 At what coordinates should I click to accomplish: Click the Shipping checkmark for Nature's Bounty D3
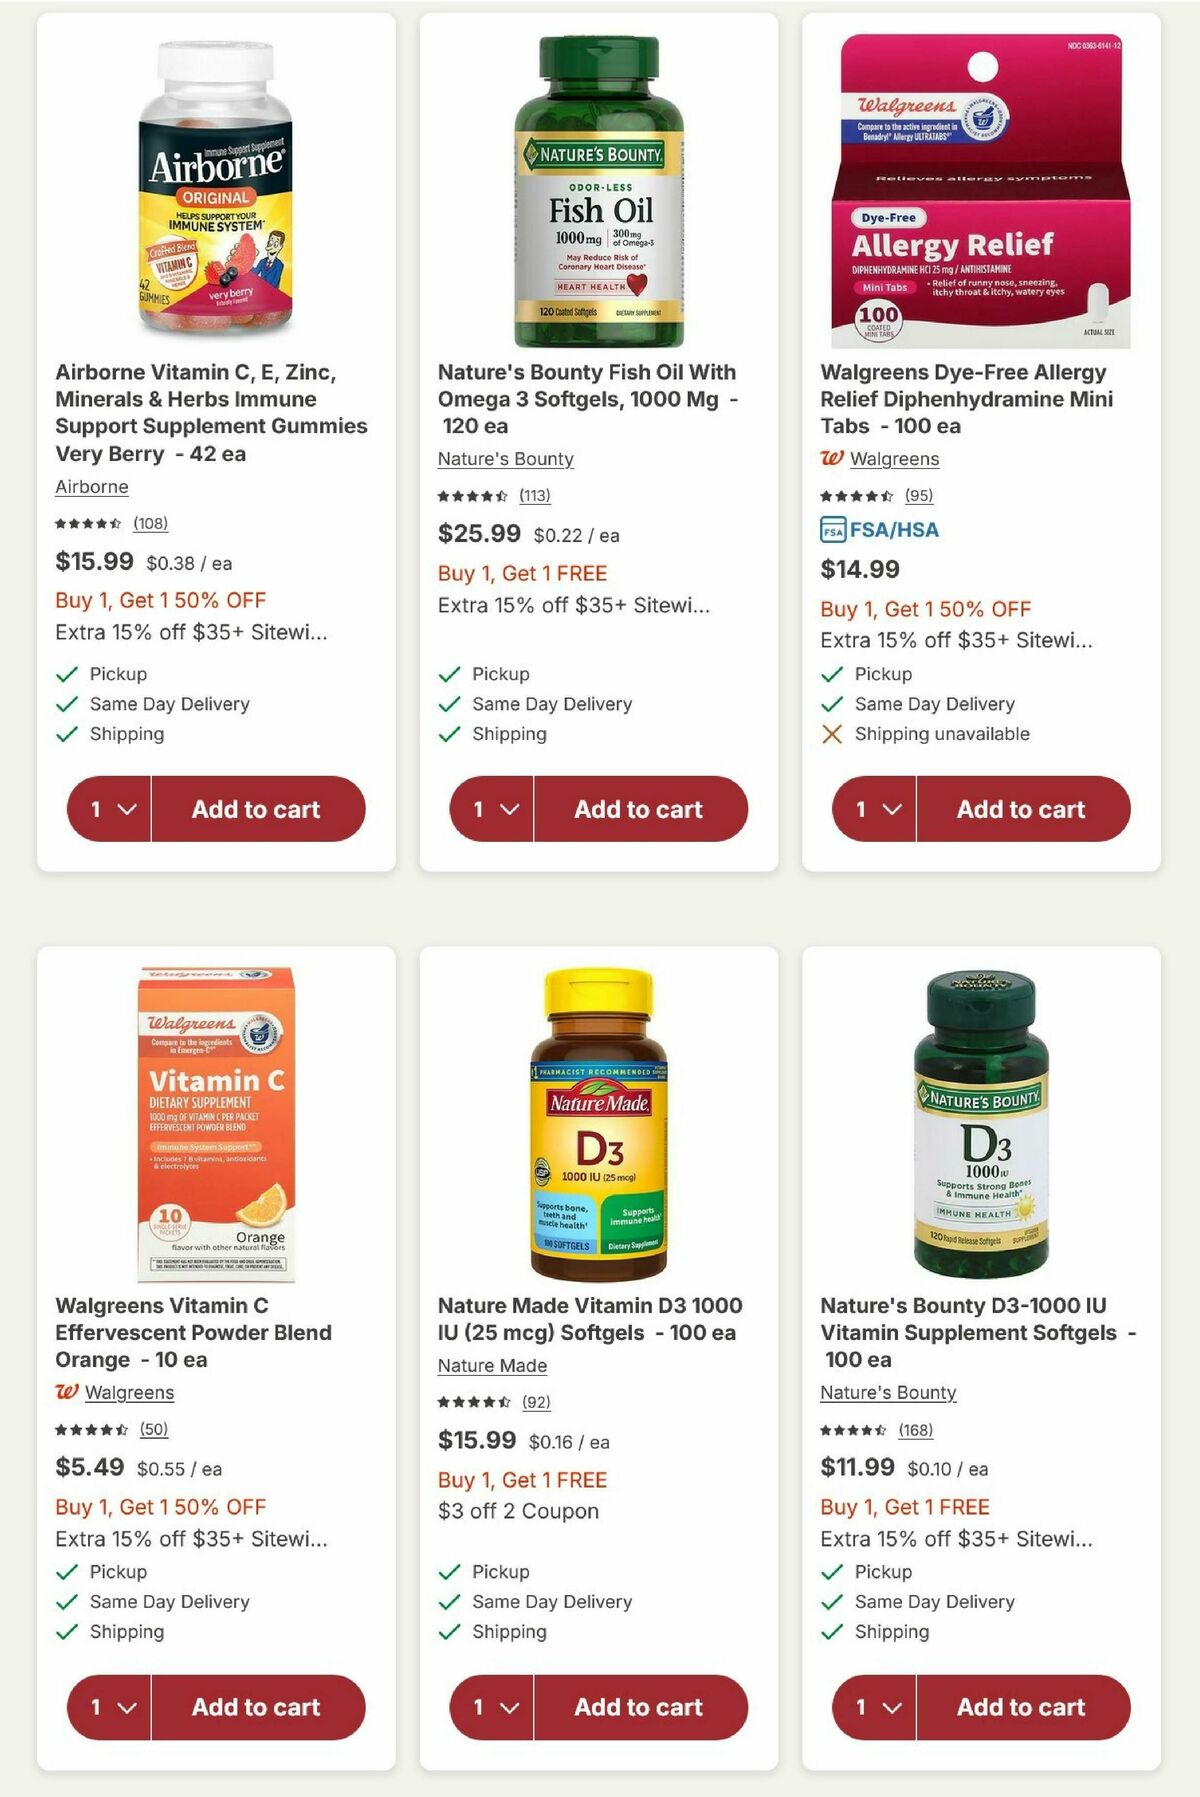829,1632
